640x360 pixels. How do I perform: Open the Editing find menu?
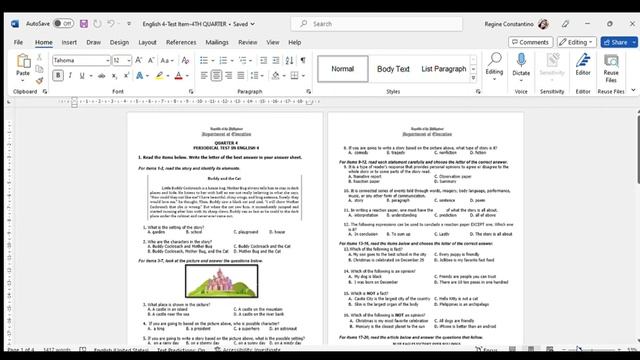click(494, 67)
